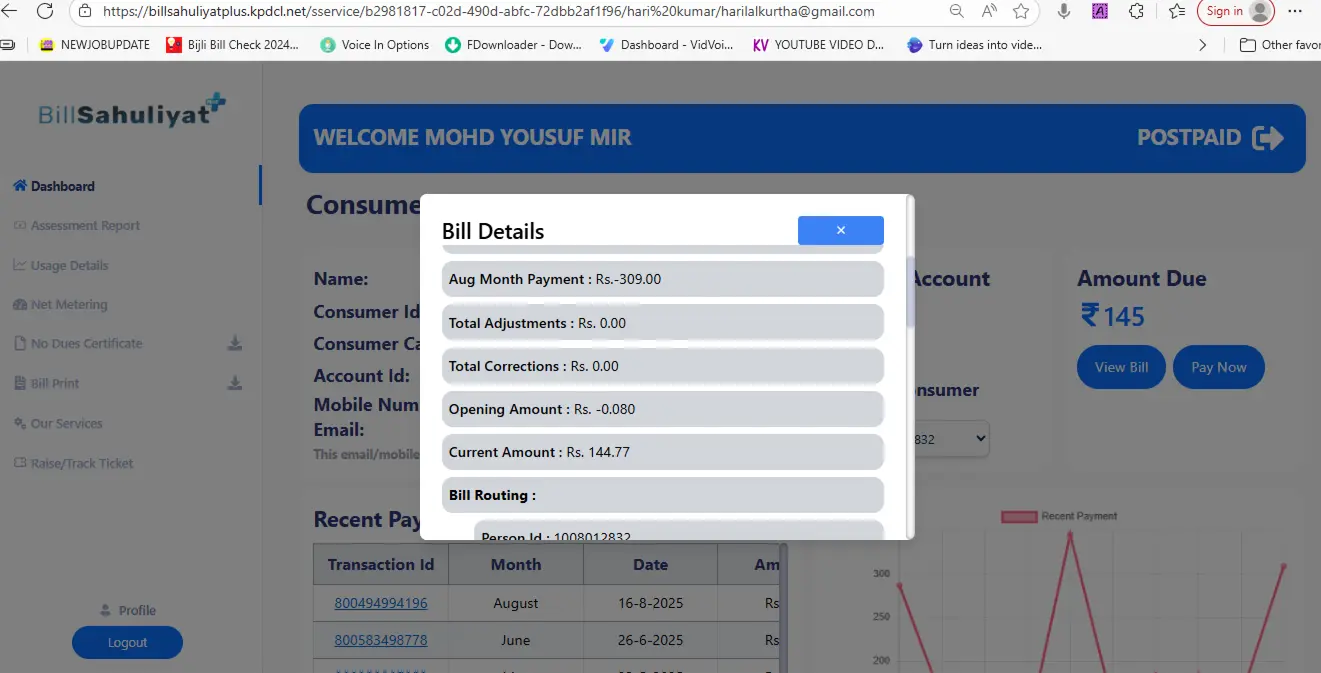Open transaction 800494994196 link
1321x673 pixels.
click(381, 603)
